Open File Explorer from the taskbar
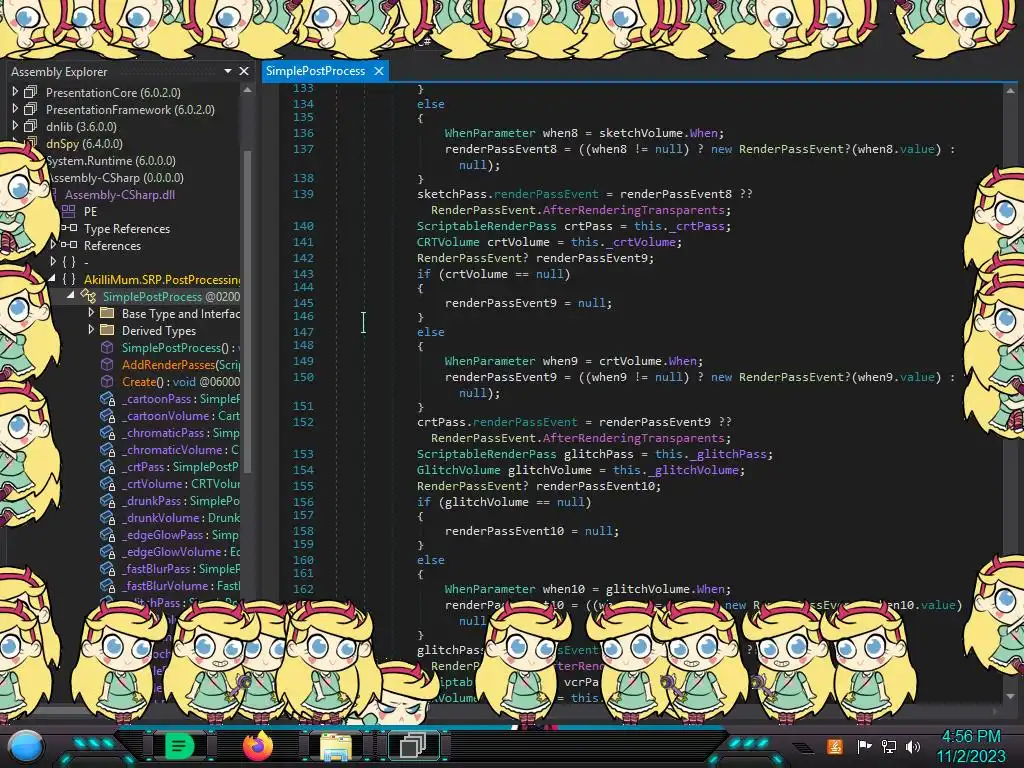The width and height of the screenshot is (1024, 768). [336, 746]
